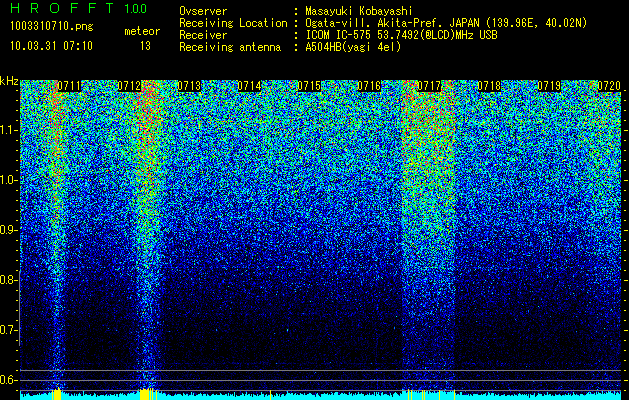Click the 0712 time marker
Screen dimensions: 629x400
(x=129, y=86)
